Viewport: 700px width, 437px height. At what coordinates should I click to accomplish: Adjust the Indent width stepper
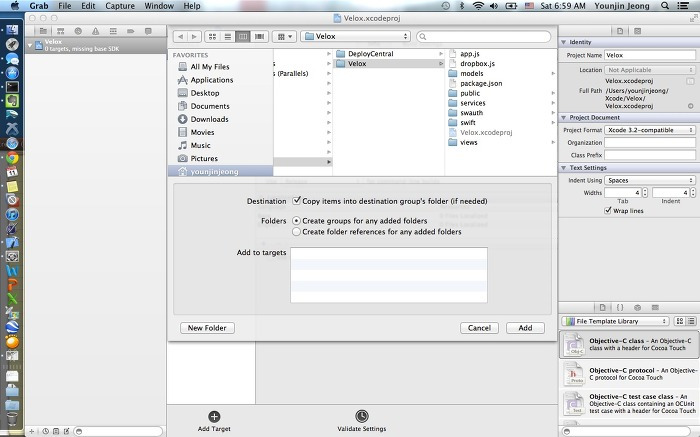pyautogui.click(x=693, y=193)
